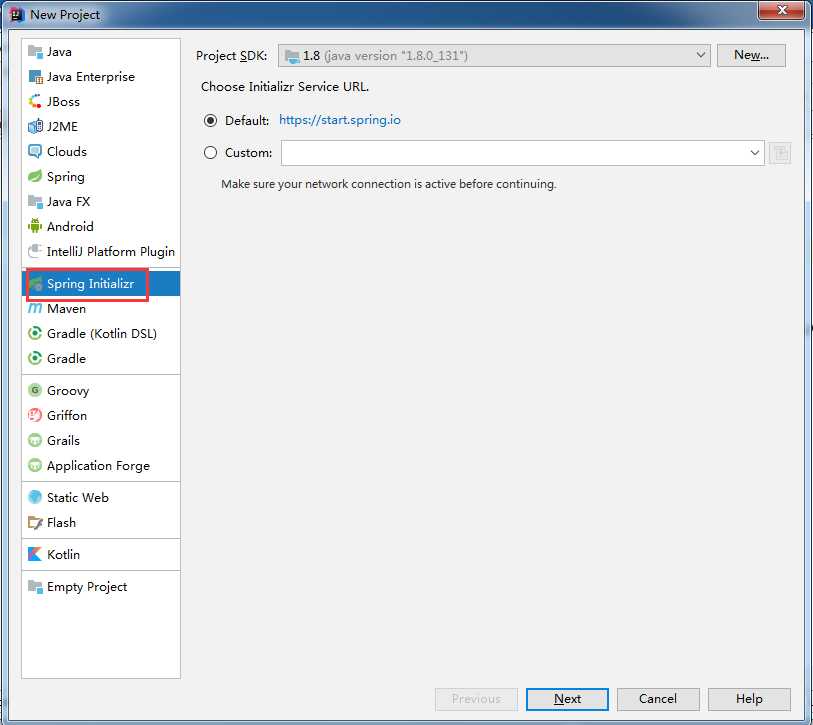The width and height of the screenshot is (813, 725).
Task: Select Android label in list
Action: [x=70, y=227]
